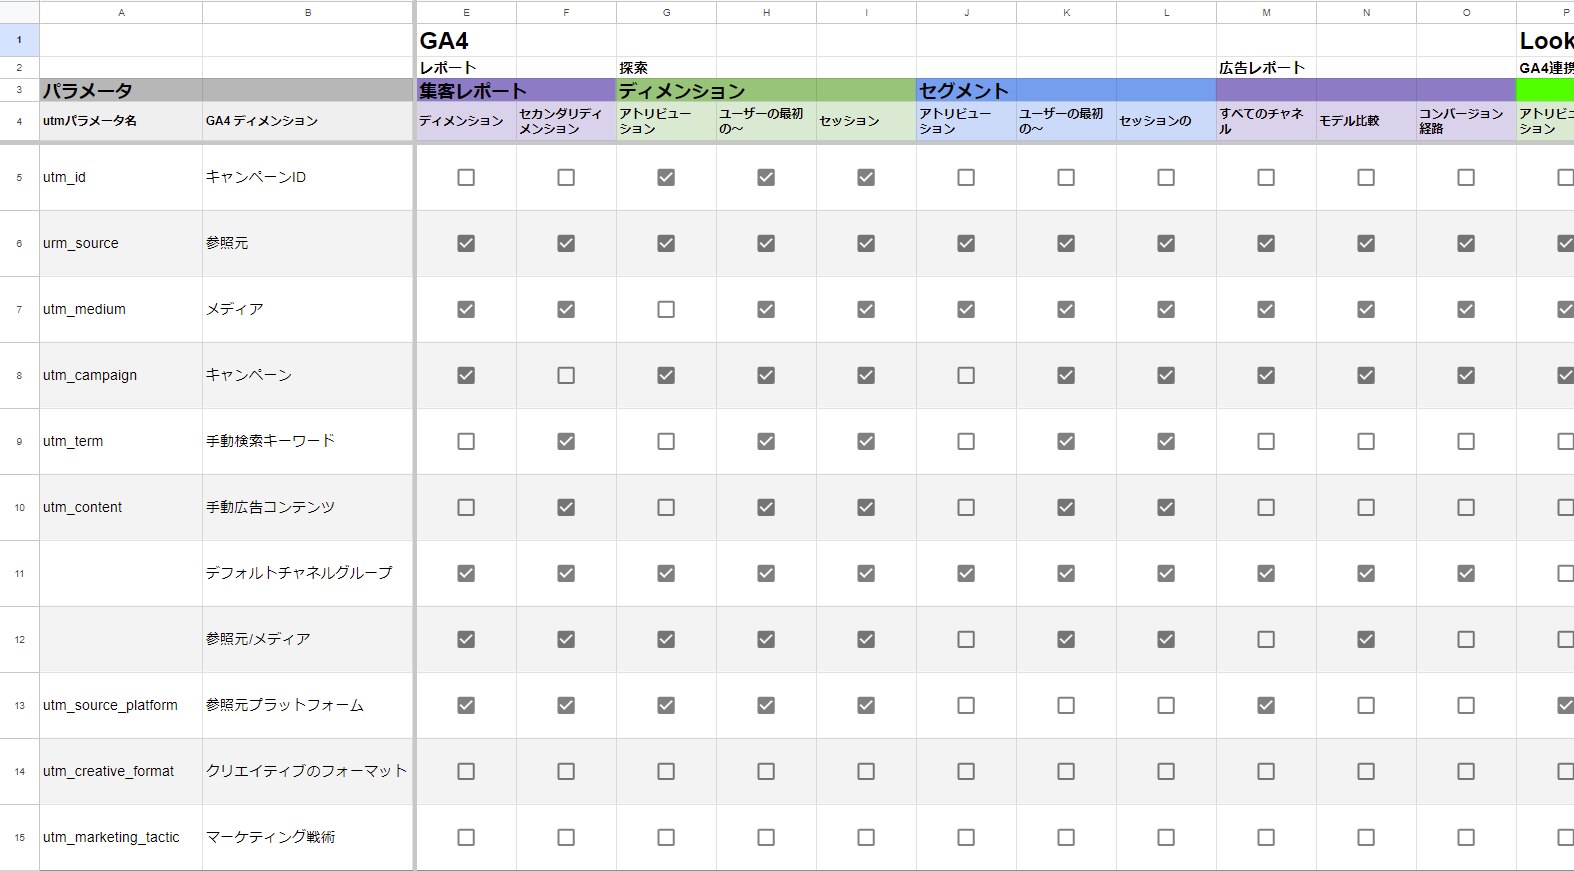
Task: Select the row 9 header
Action: click(x=19, y=441)
